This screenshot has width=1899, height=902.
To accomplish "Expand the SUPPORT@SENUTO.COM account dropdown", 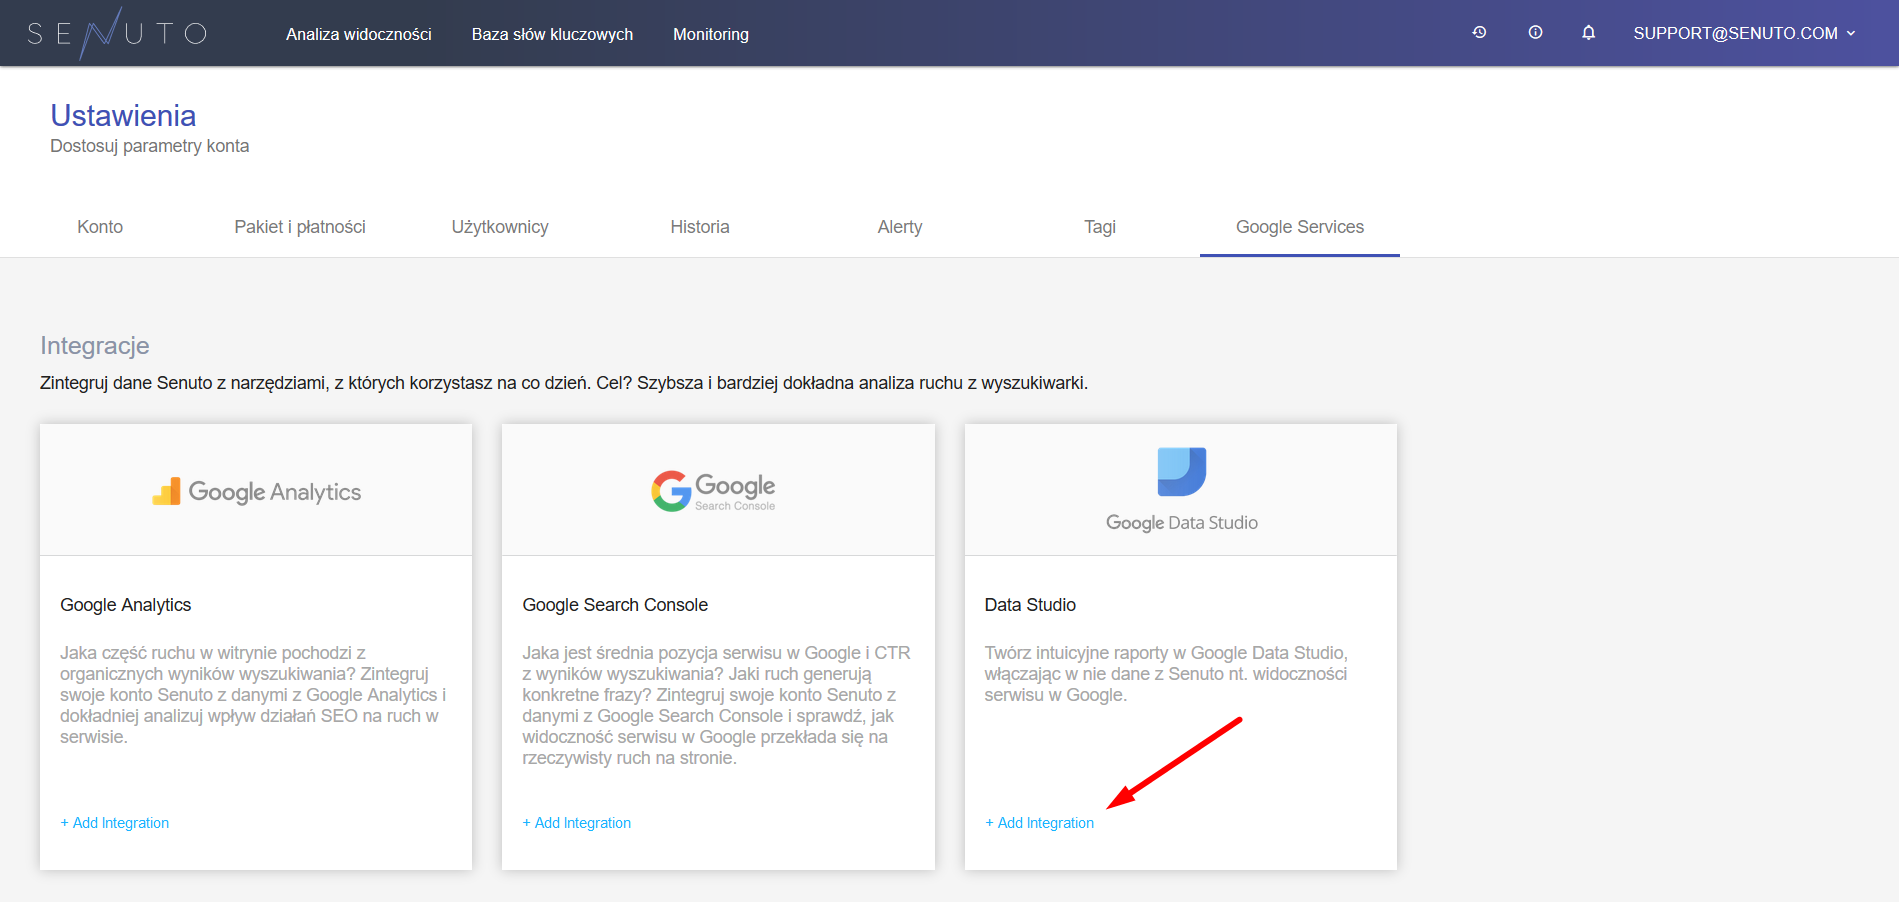I will [x=1744, y=33].
